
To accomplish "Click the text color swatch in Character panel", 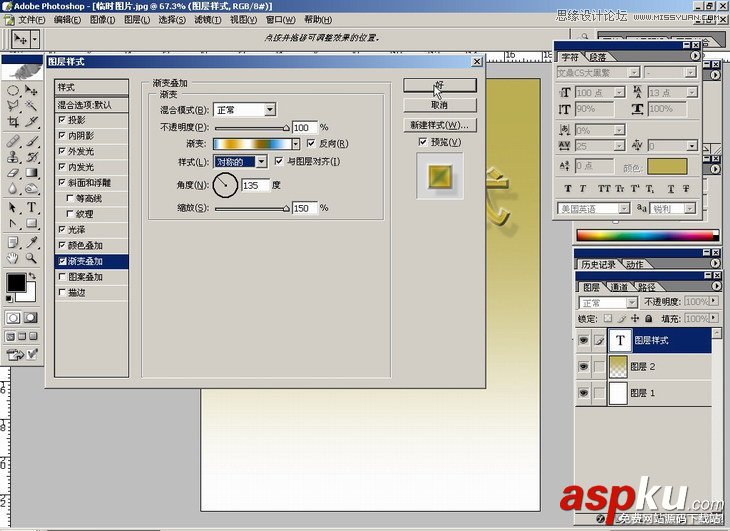I will (667, 167).
